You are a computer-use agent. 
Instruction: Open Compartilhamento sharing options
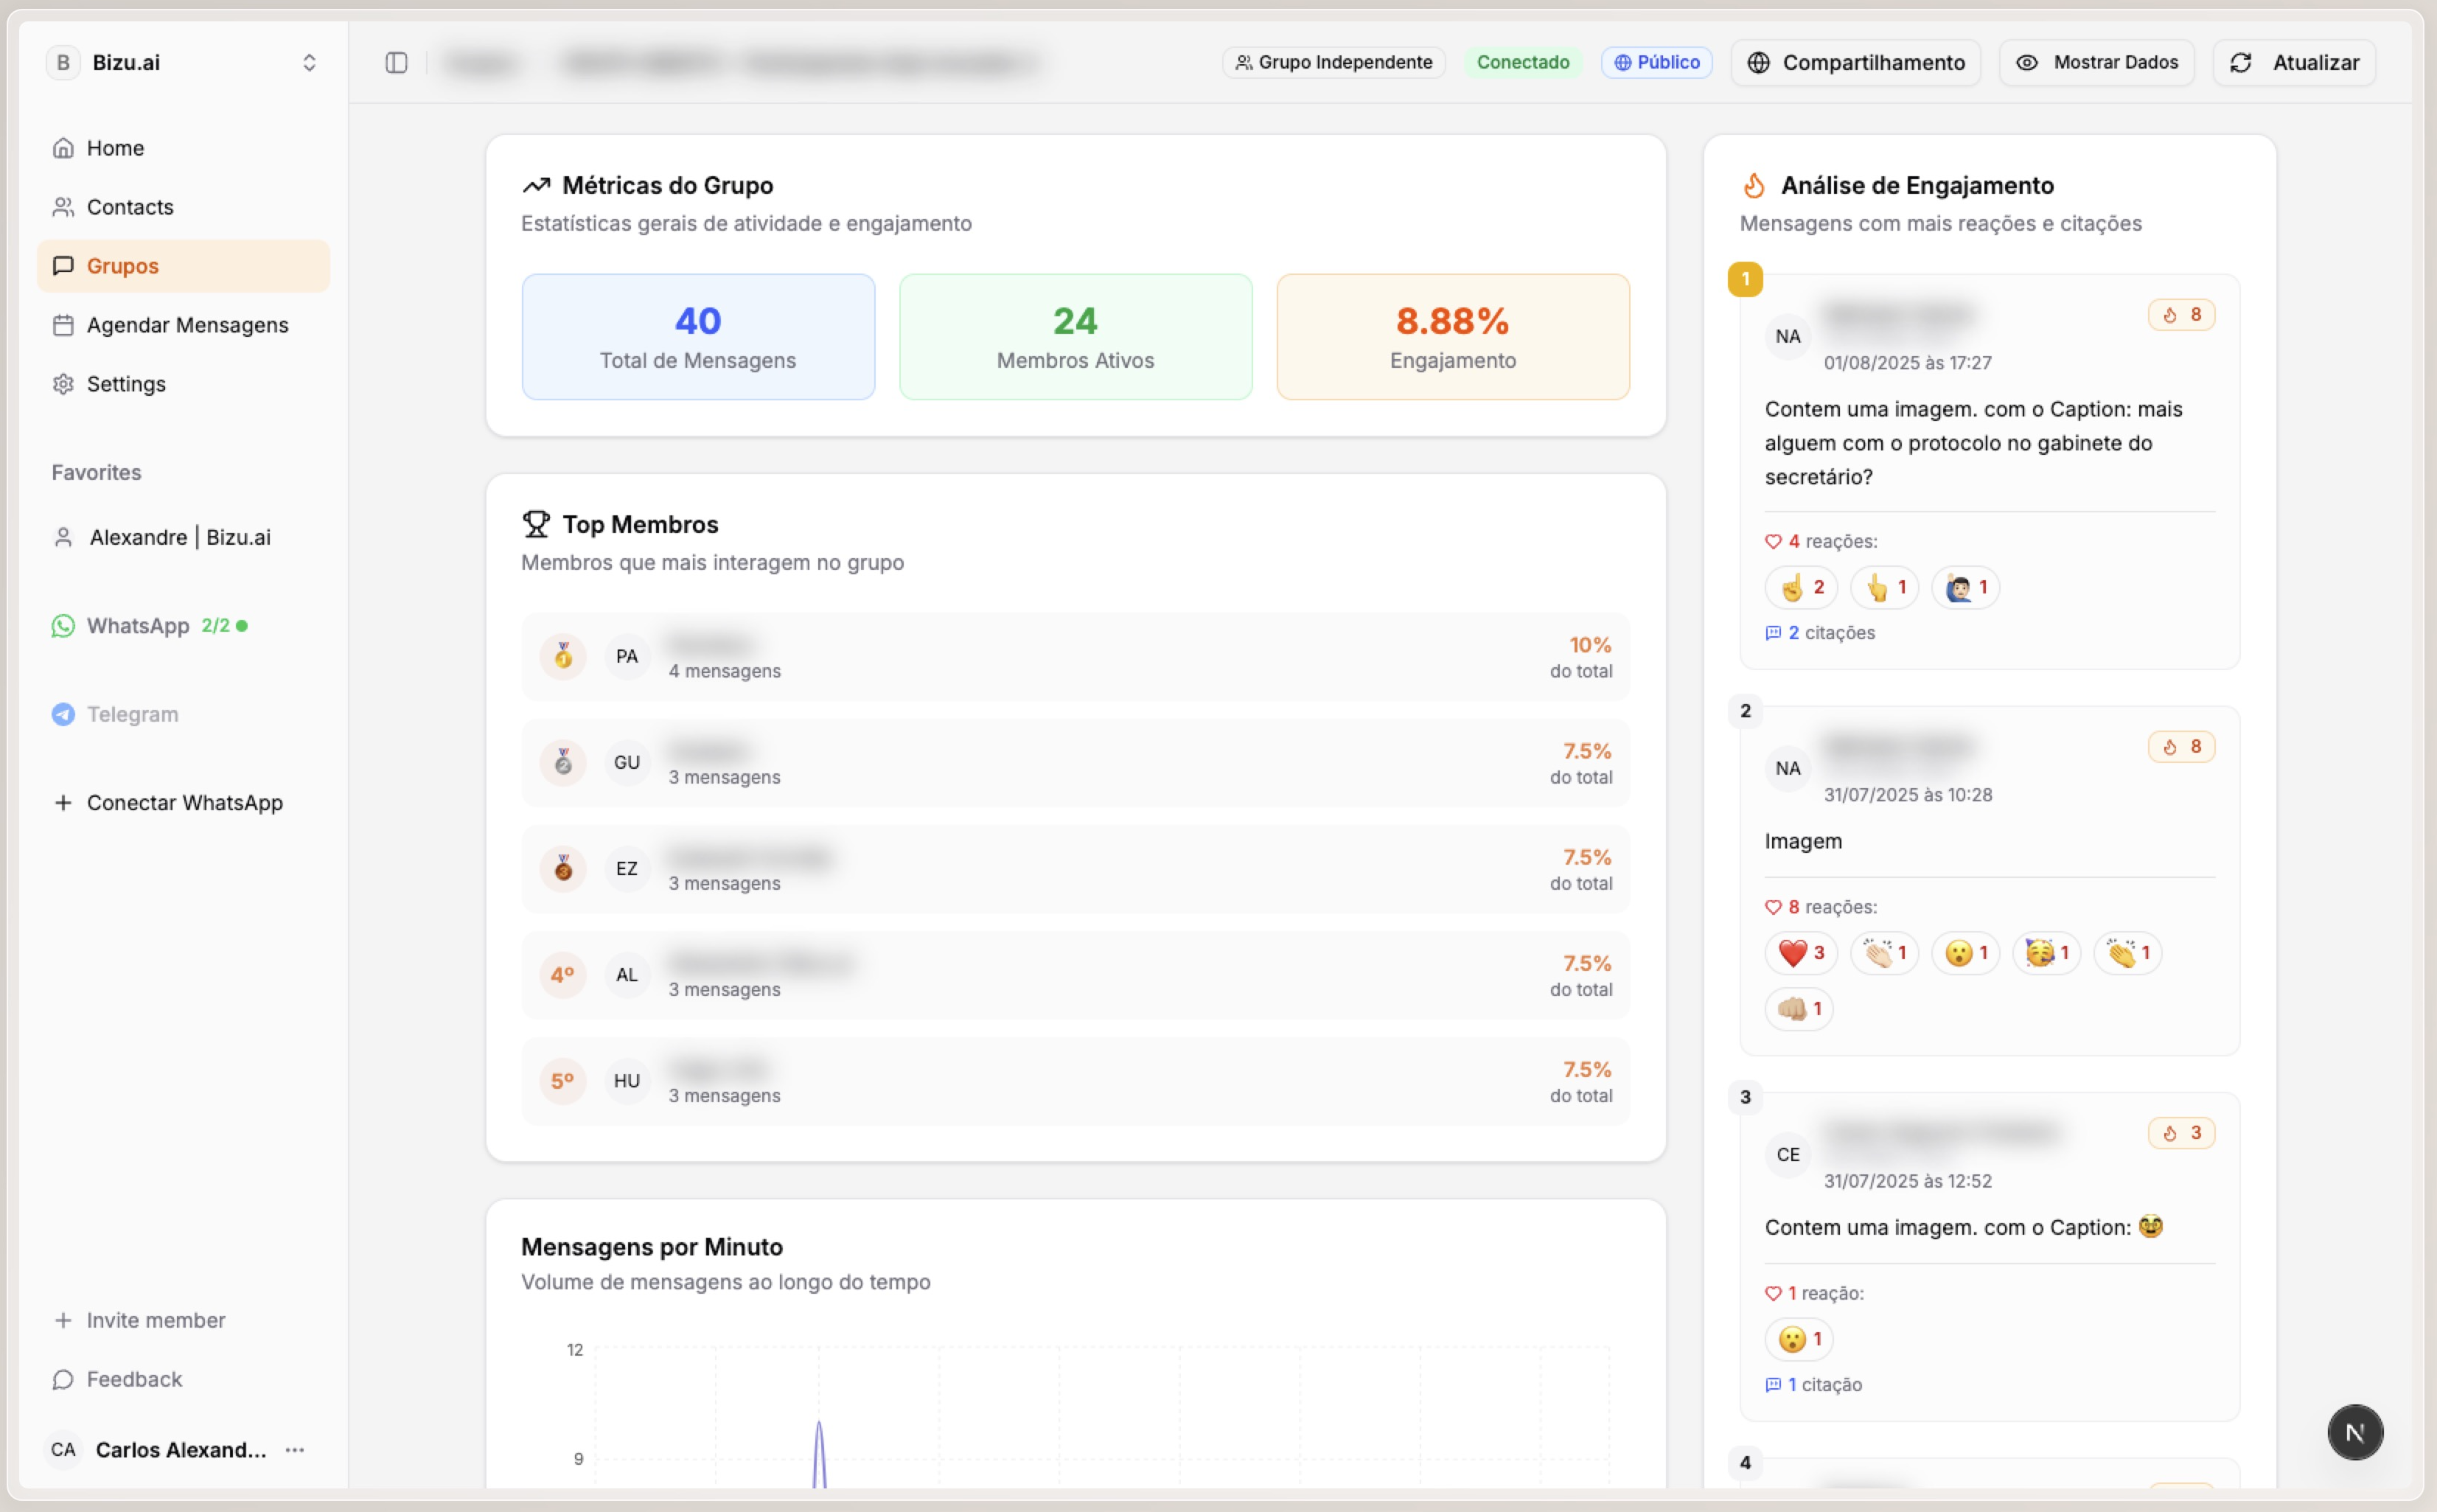(1856, 62)
